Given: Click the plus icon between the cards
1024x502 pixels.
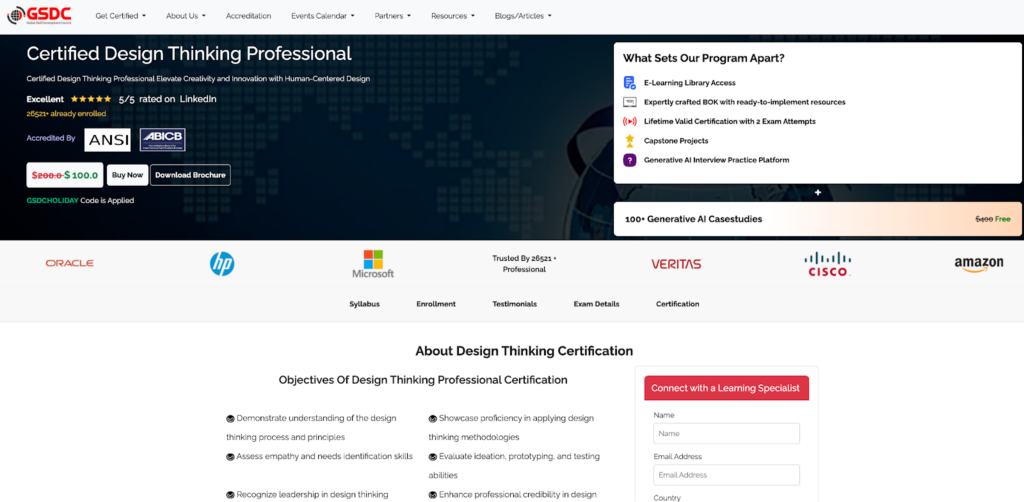Looking at the screenshot, I should [818, 193].
